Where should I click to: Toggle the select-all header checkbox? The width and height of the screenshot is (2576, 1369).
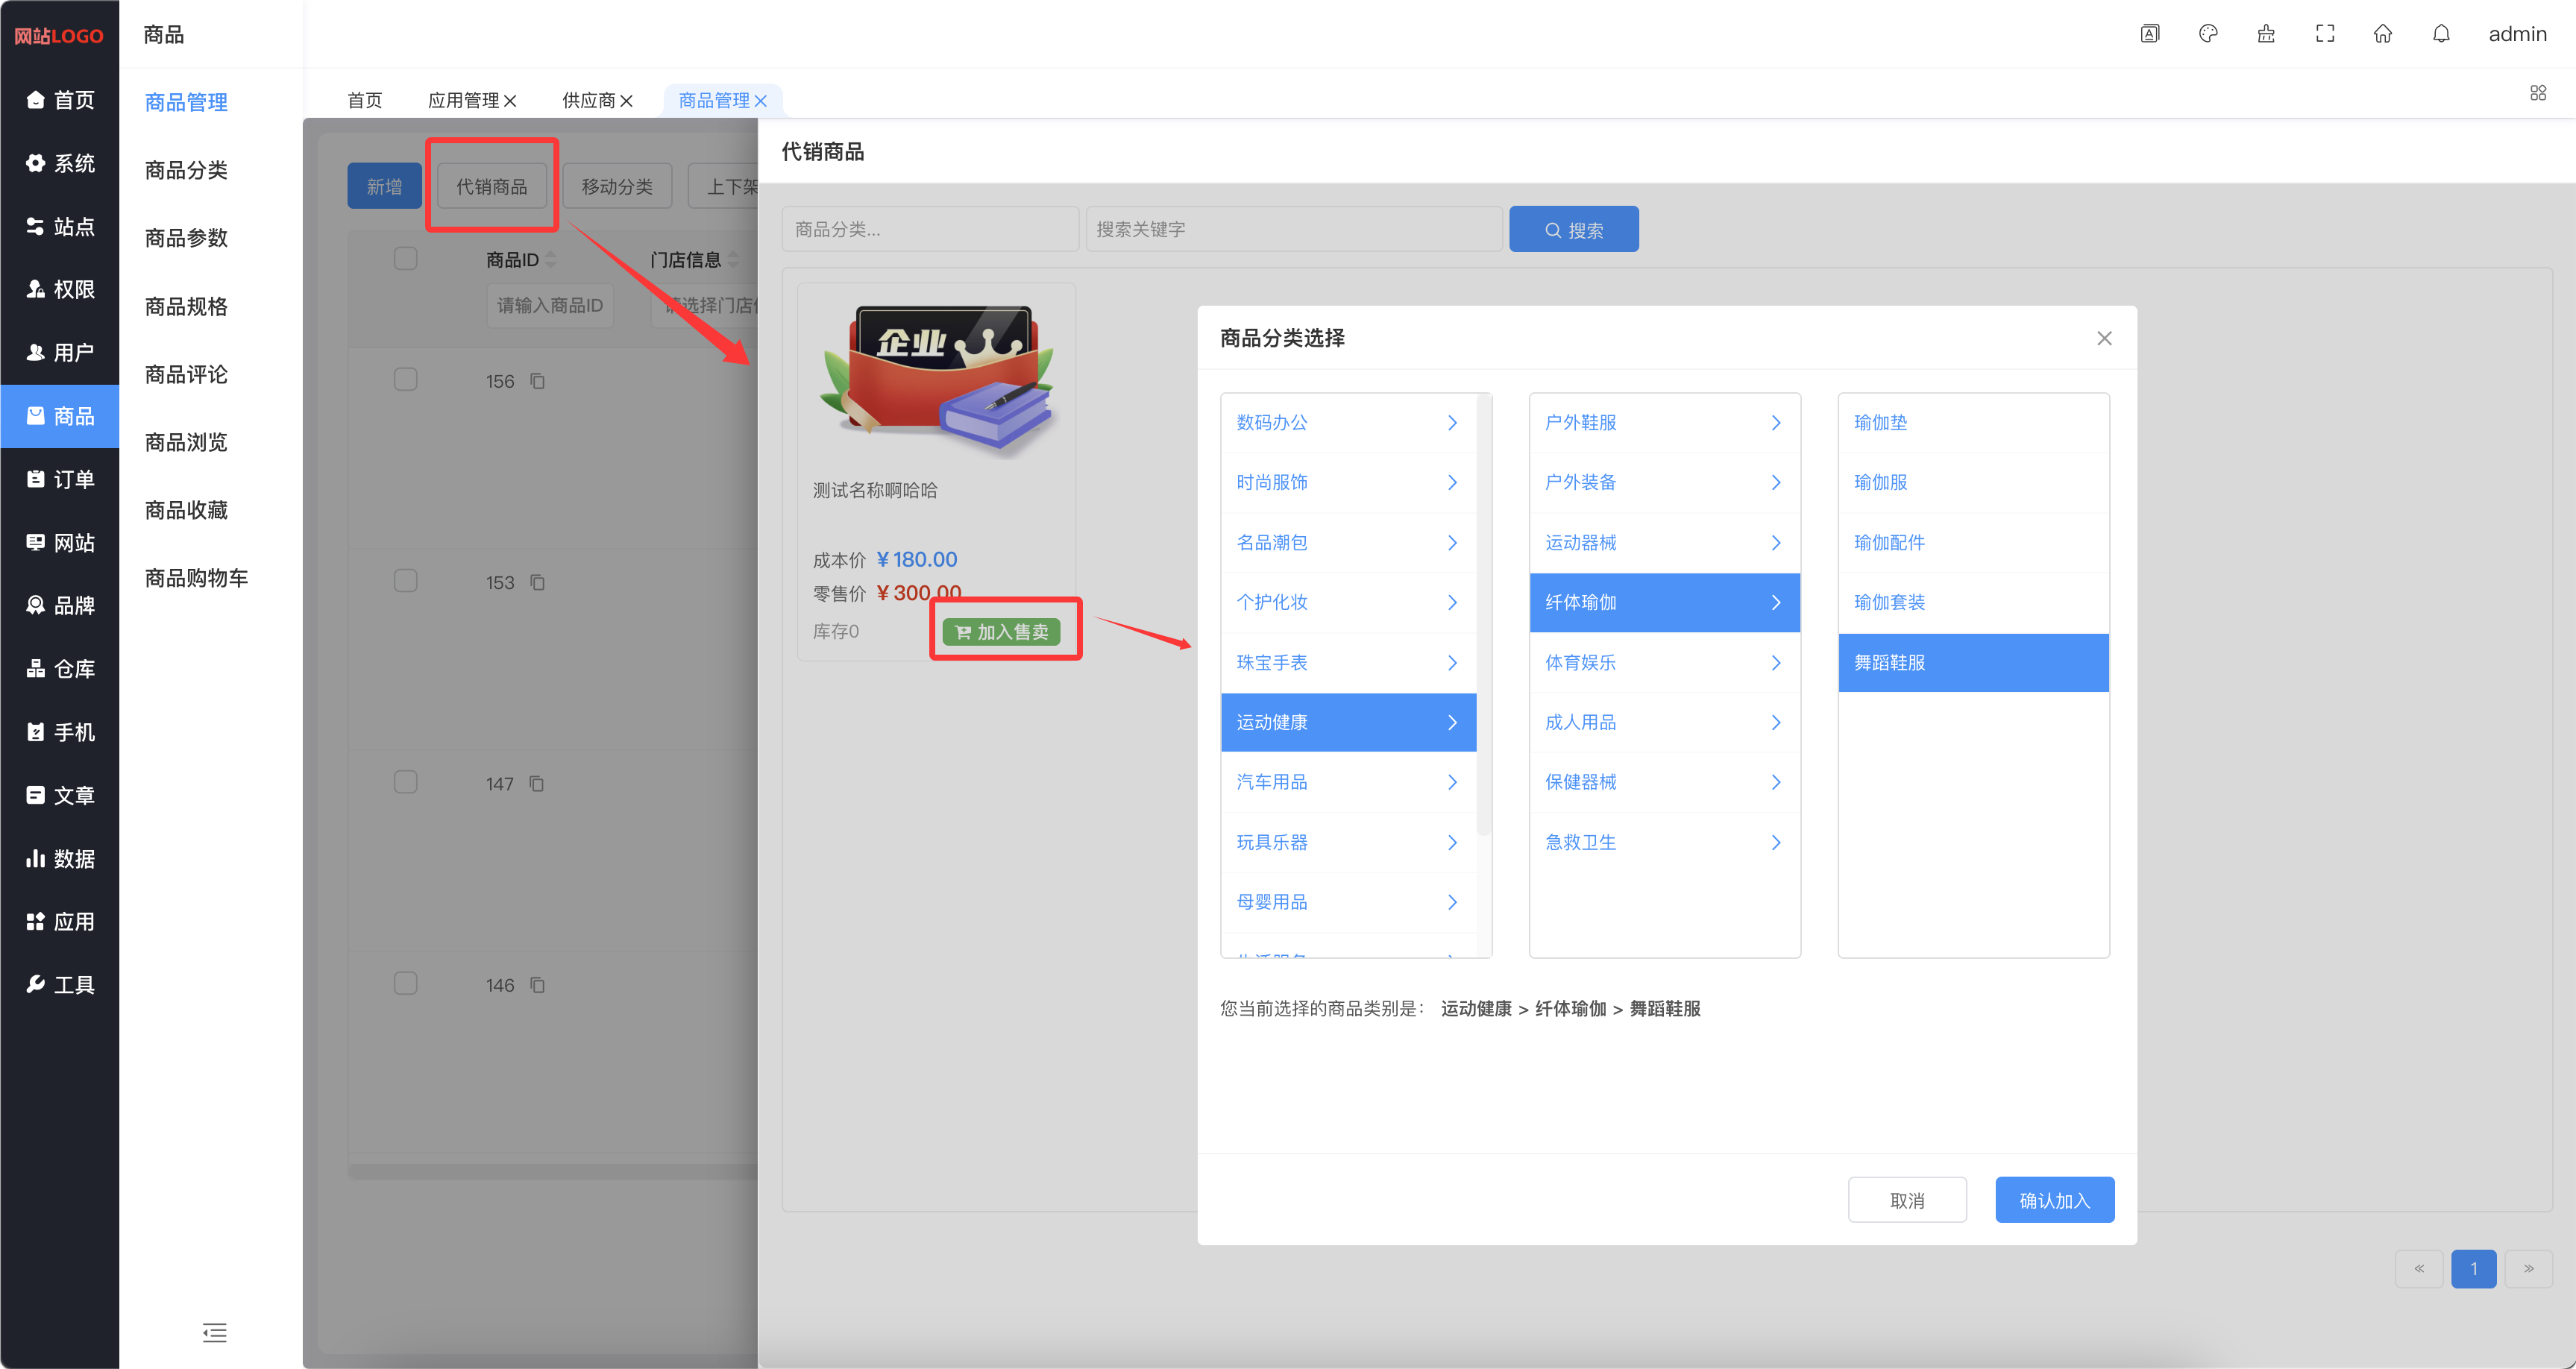click(x=405, y=259)
